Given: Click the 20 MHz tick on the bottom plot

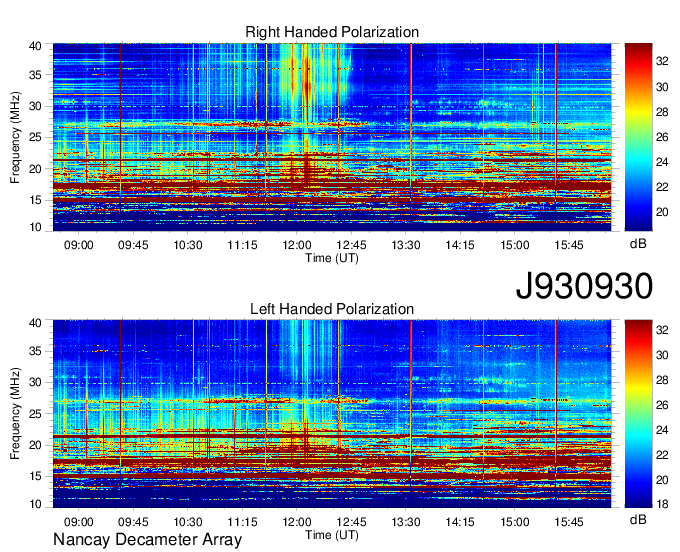Looking at the screenshot, I should (35, 445).
